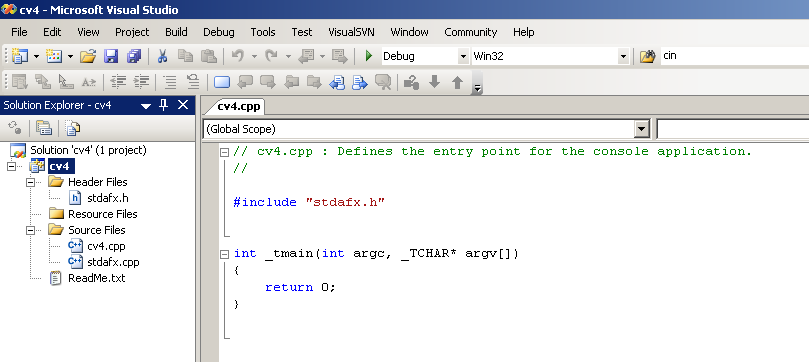The image size is (809, 362).
Task: Click the Find in Files binoculars icon
Action: point(648,56)
